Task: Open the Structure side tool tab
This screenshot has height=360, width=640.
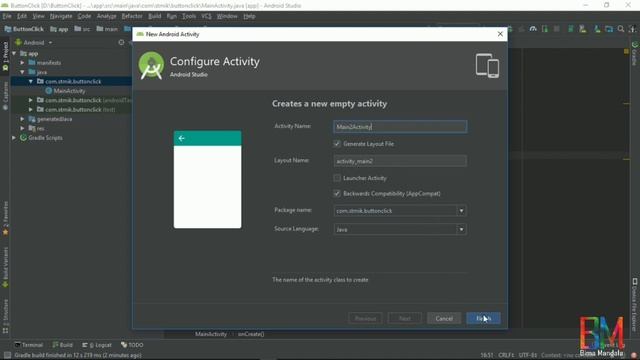Action: tap(5, 316)
